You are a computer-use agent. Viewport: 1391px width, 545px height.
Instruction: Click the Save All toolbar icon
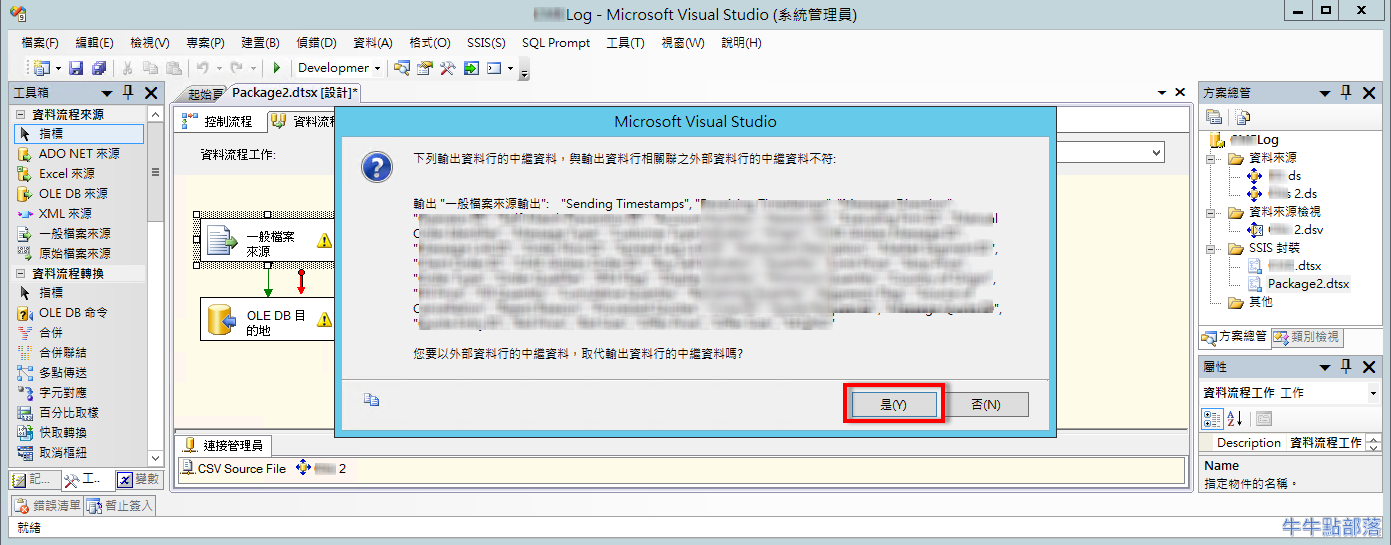coord(98,68)
